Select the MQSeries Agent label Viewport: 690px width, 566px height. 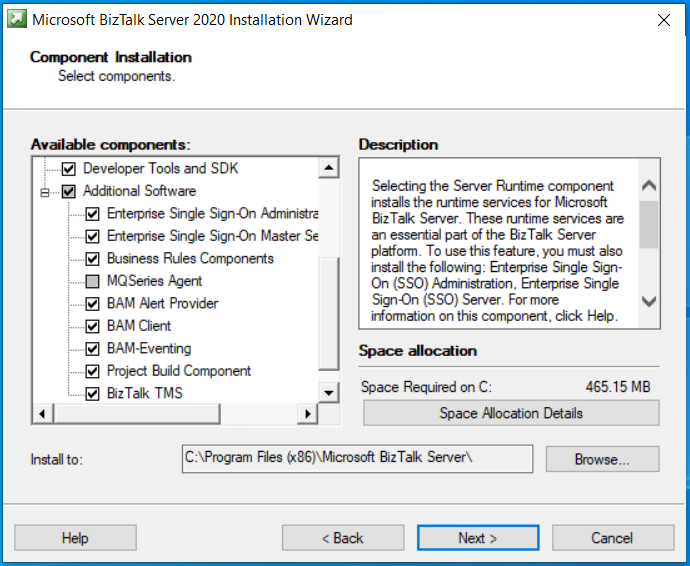154,280
